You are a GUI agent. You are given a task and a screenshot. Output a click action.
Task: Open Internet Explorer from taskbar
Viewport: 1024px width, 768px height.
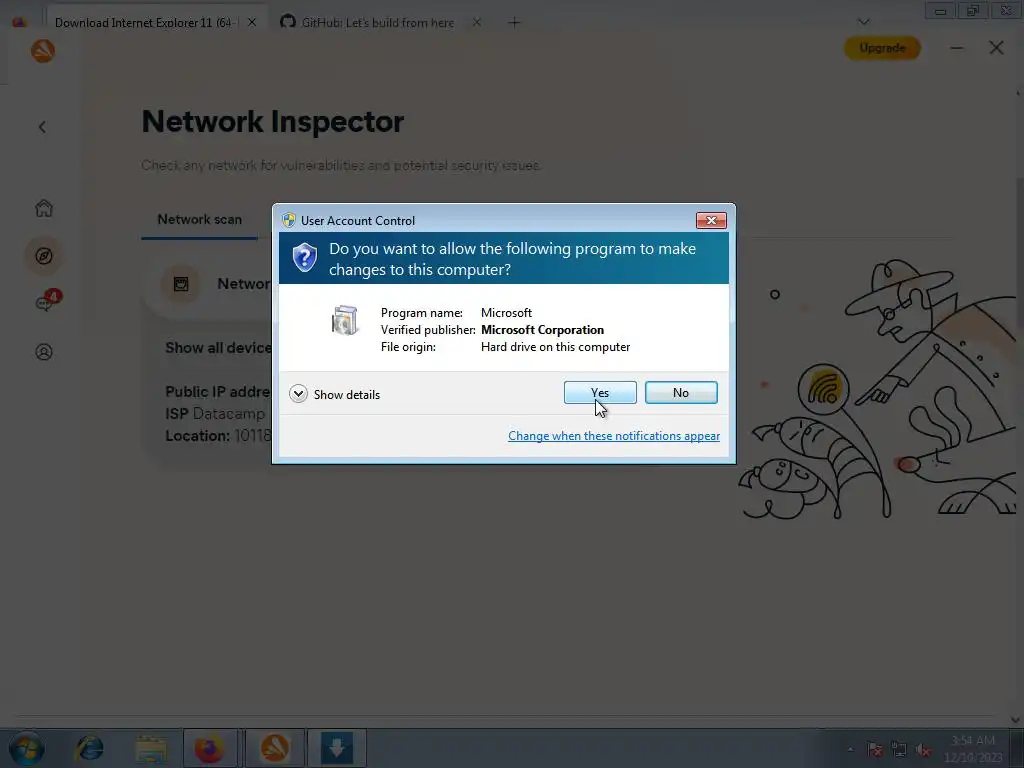click(x=89, y=748)
